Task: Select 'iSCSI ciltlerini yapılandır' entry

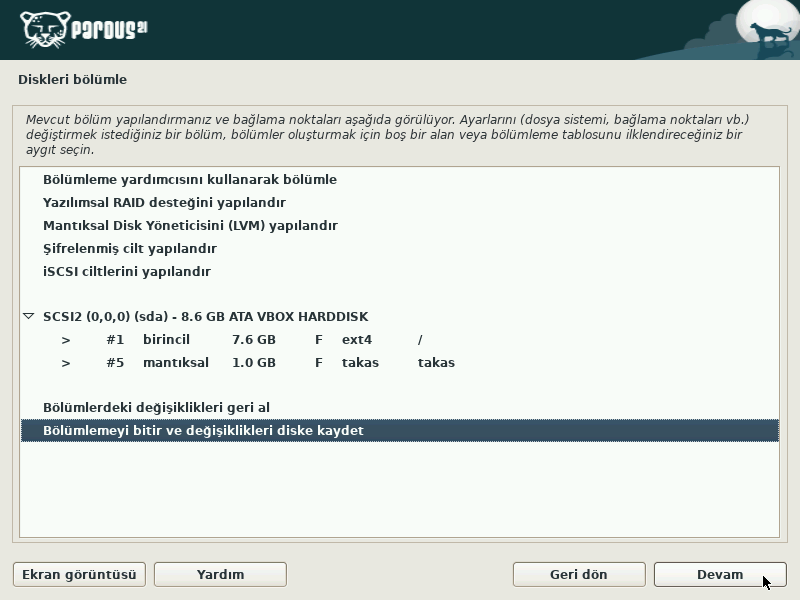Action: pyautogui.click(x=399, y=271)
